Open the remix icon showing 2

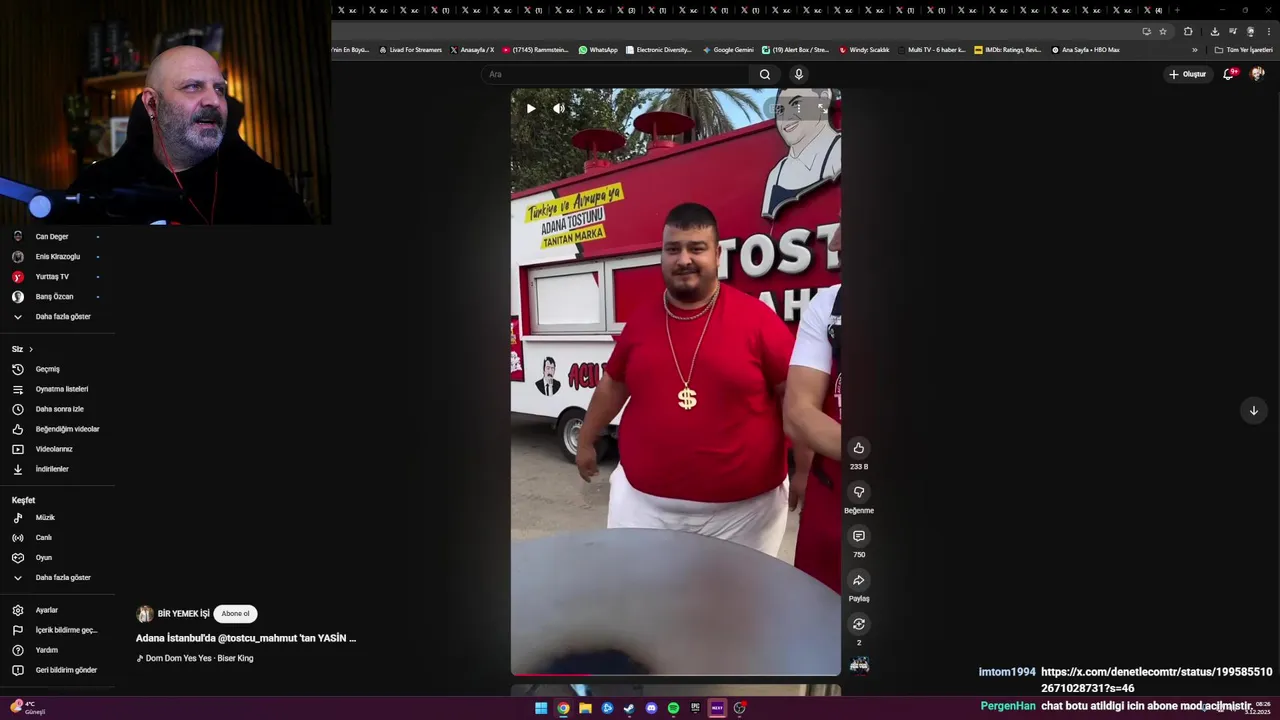[x=858, y=624]
